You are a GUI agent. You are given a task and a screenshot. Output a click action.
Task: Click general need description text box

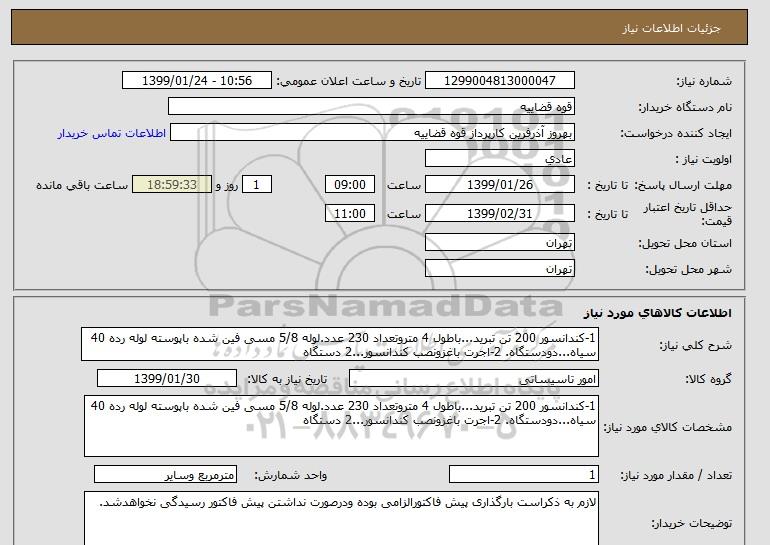[340, 345]
